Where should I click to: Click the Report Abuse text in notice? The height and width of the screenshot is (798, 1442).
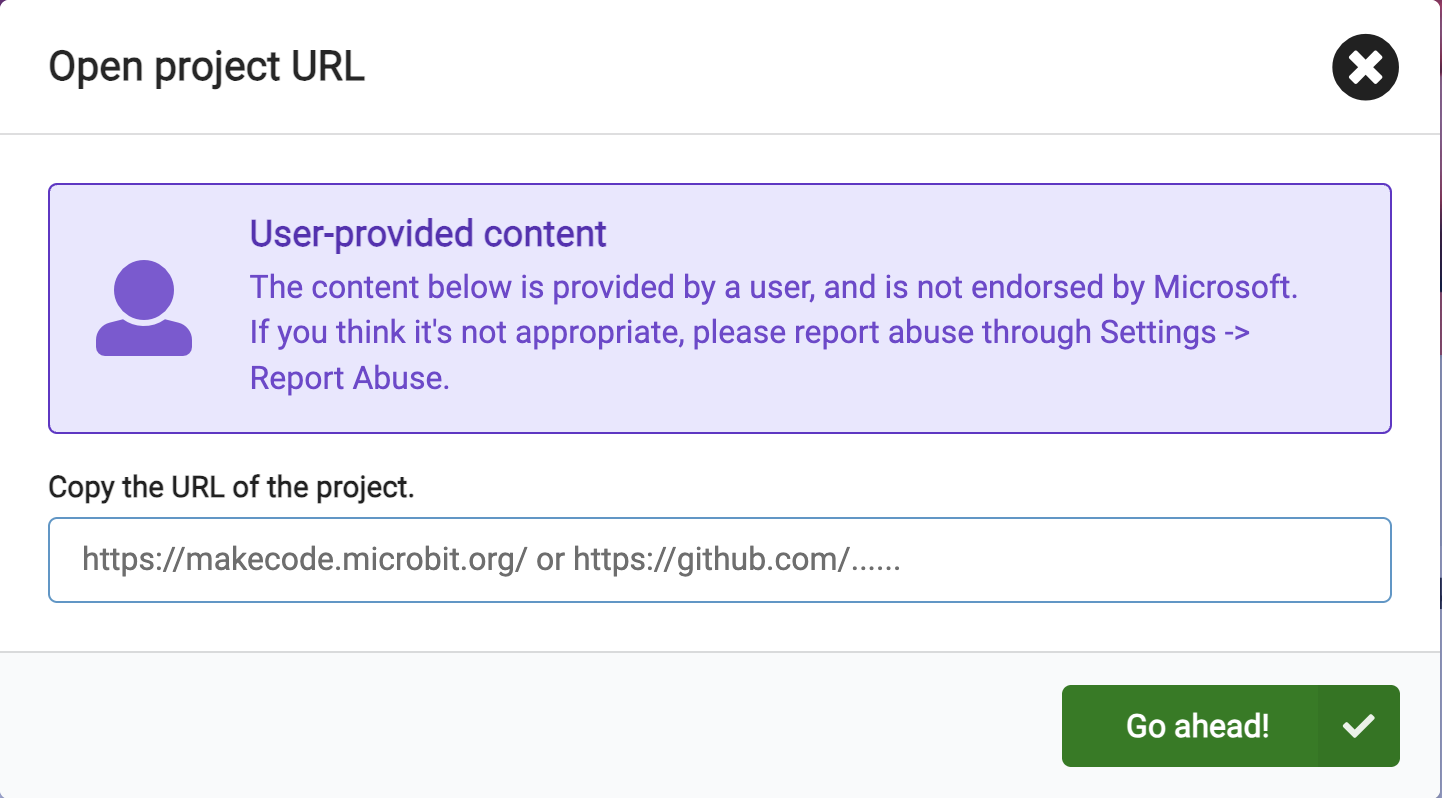tap(349, 379)
